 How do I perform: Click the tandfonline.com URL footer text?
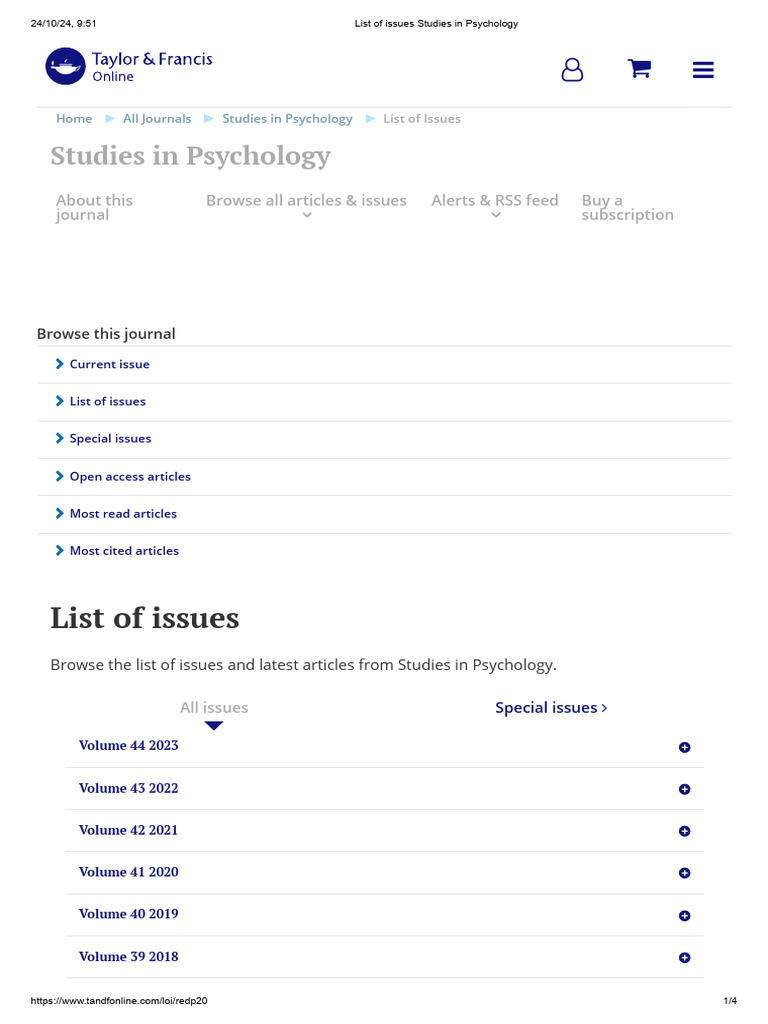[119, 1000]
